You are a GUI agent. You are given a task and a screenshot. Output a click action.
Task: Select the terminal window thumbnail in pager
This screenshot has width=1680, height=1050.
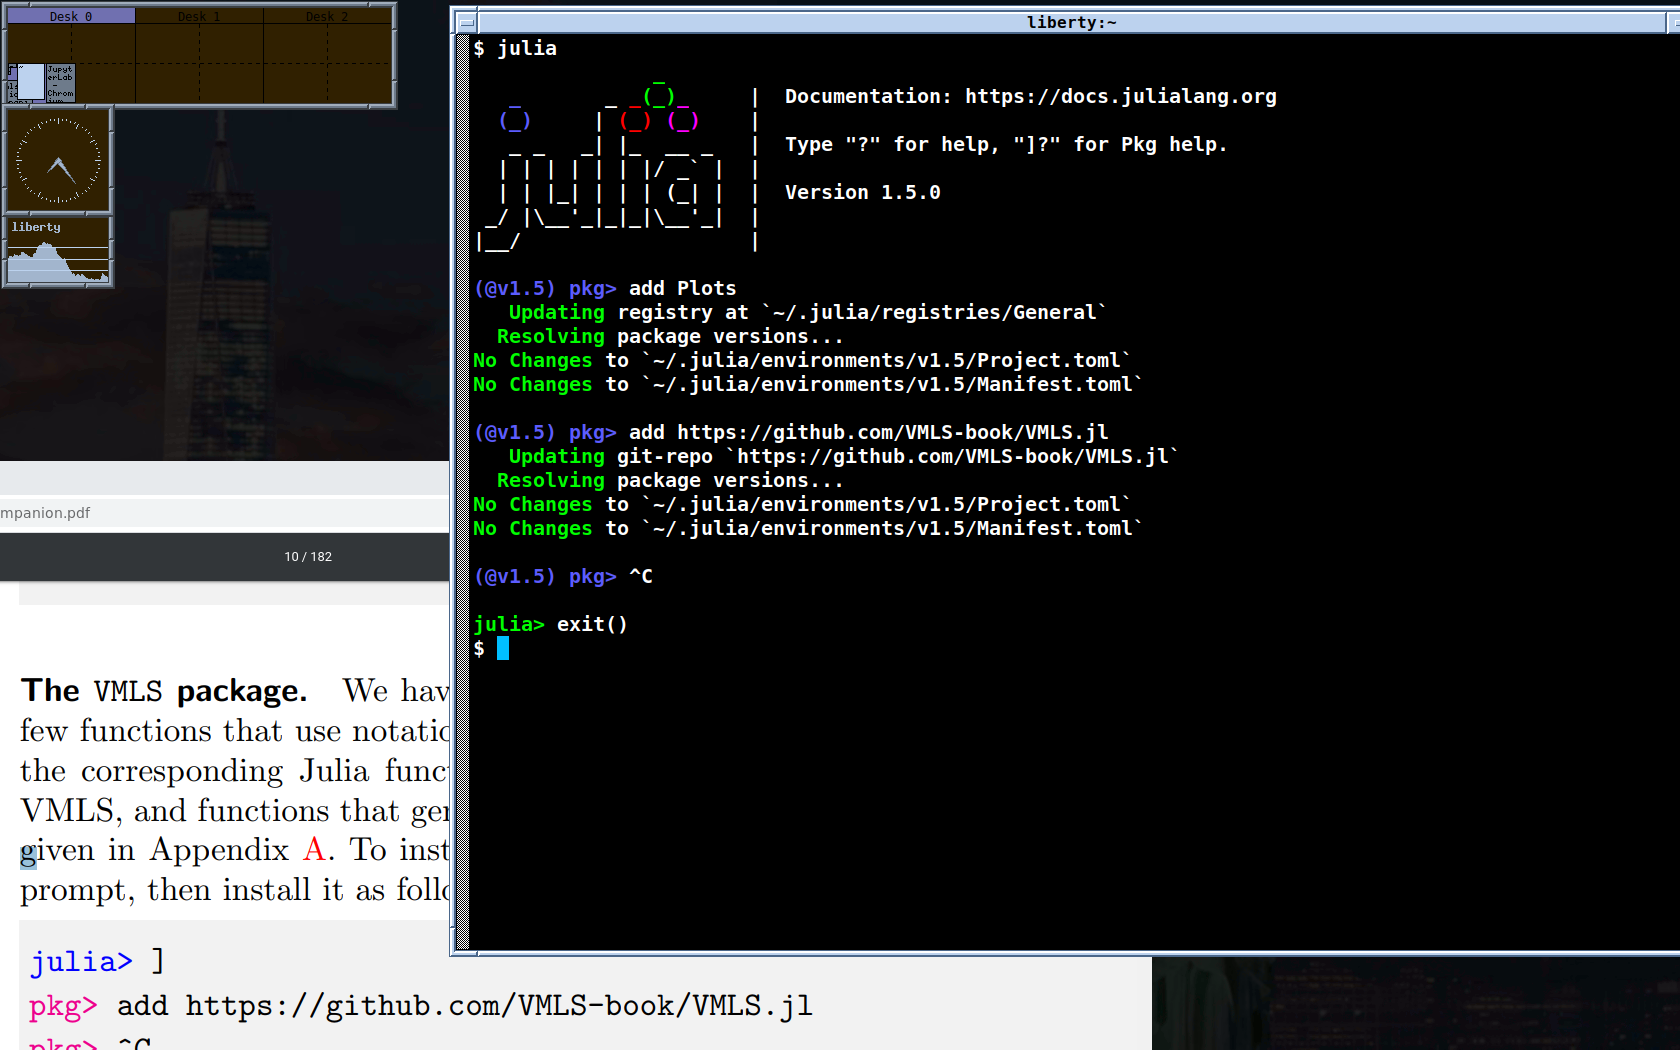point(32,80)
